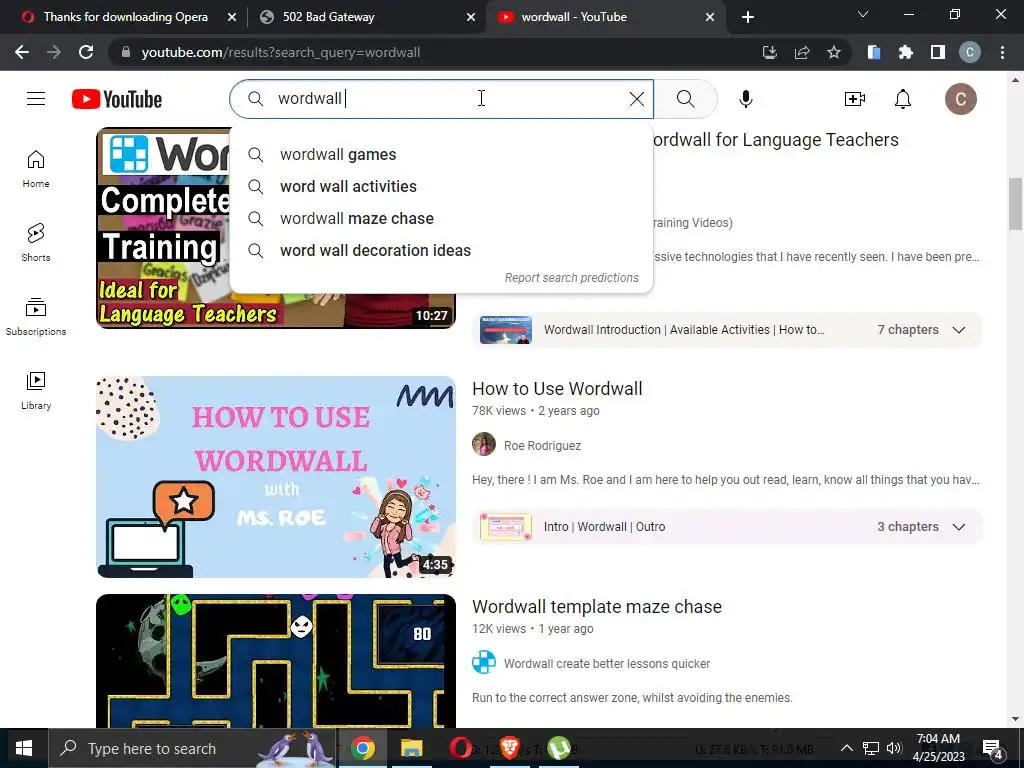Reload the page
Screen dimensions: 1024x768
[86, 52]
